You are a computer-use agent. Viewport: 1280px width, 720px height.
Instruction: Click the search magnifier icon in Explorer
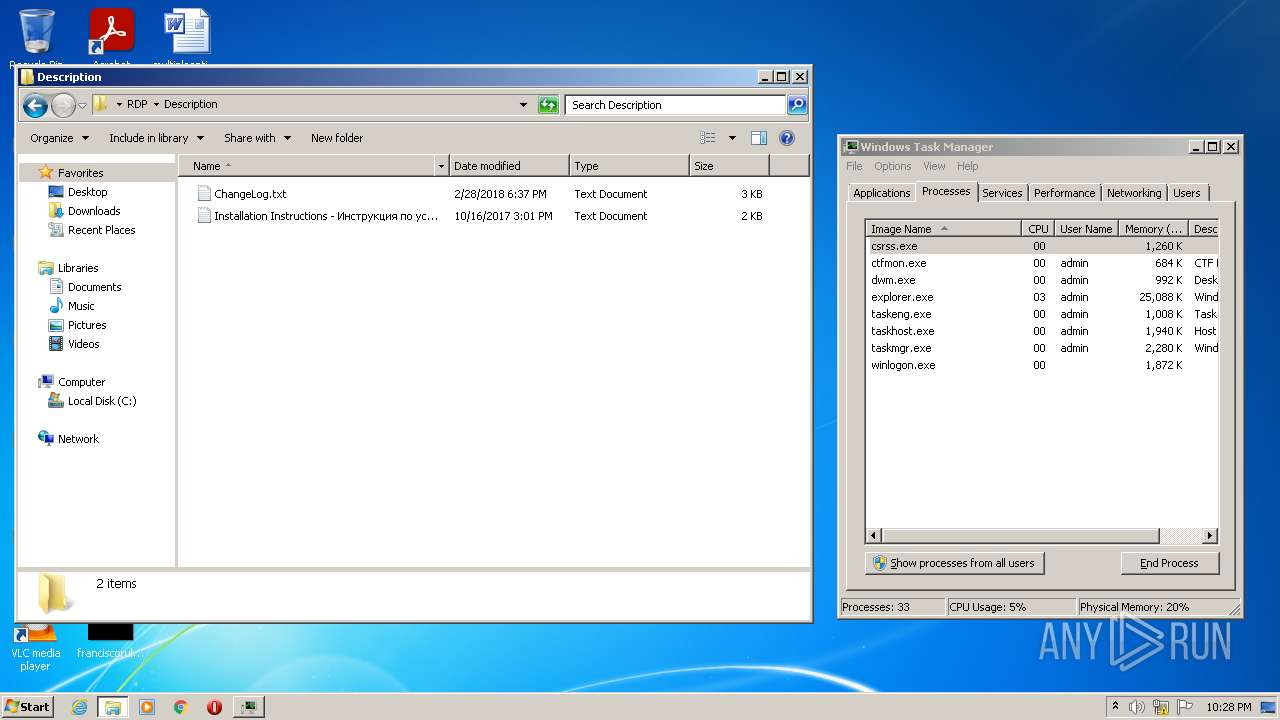797,104
